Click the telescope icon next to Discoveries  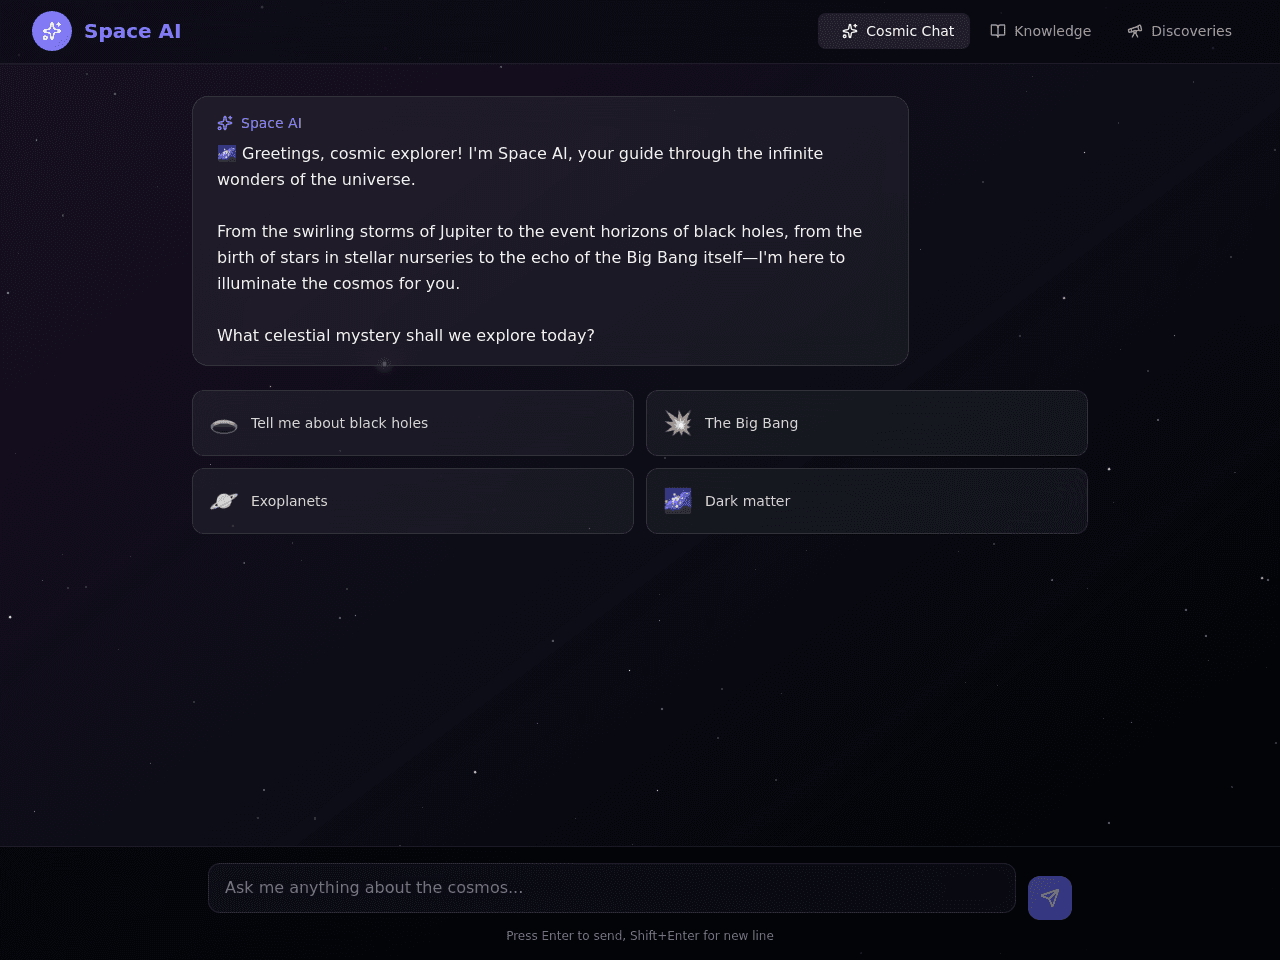(x=1135, y=31)
